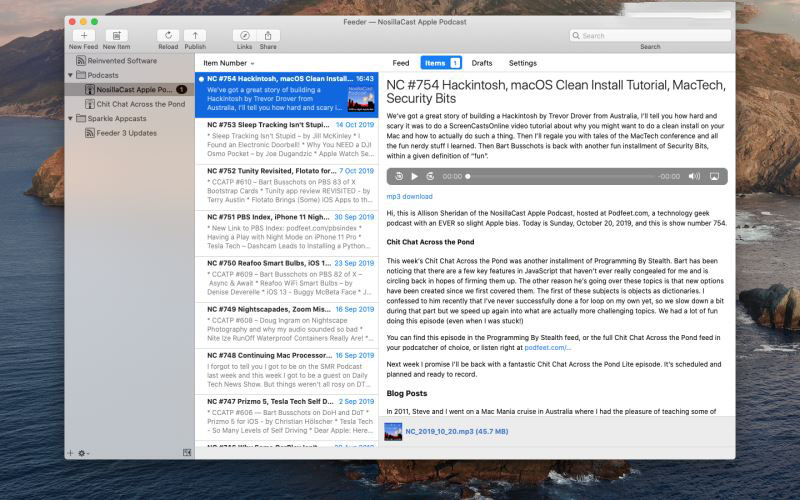Click the sidebar footer panel toggle icon
The width and height of the screenshot is (800, 500).
coord(187,453)
